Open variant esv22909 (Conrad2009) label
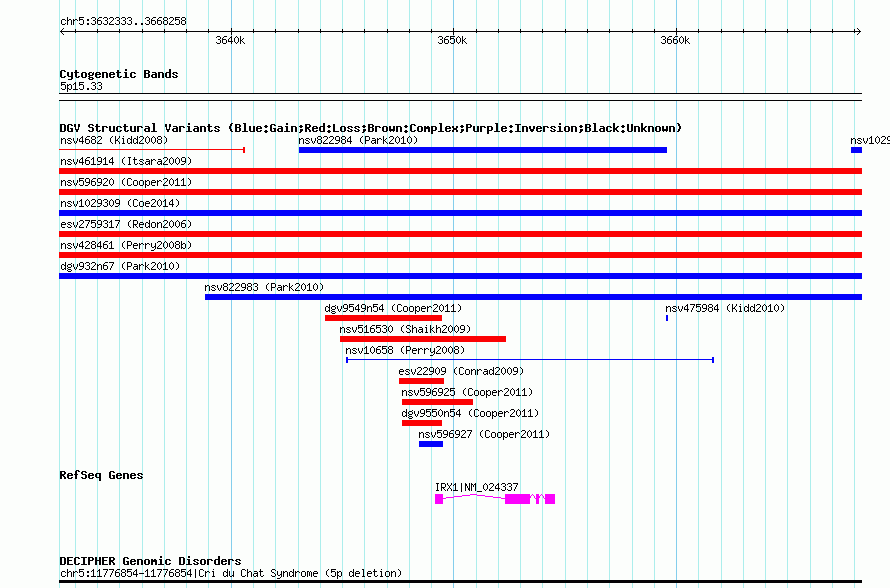890x588 pixels. 461,371
